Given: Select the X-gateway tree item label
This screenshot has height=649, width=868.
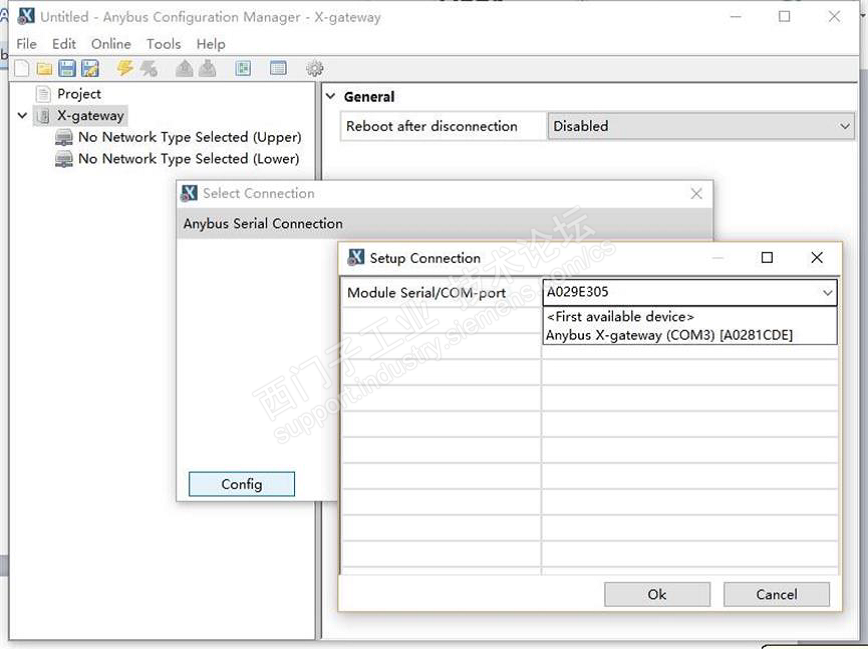Looking at the screenshot, I should [91, 116].
